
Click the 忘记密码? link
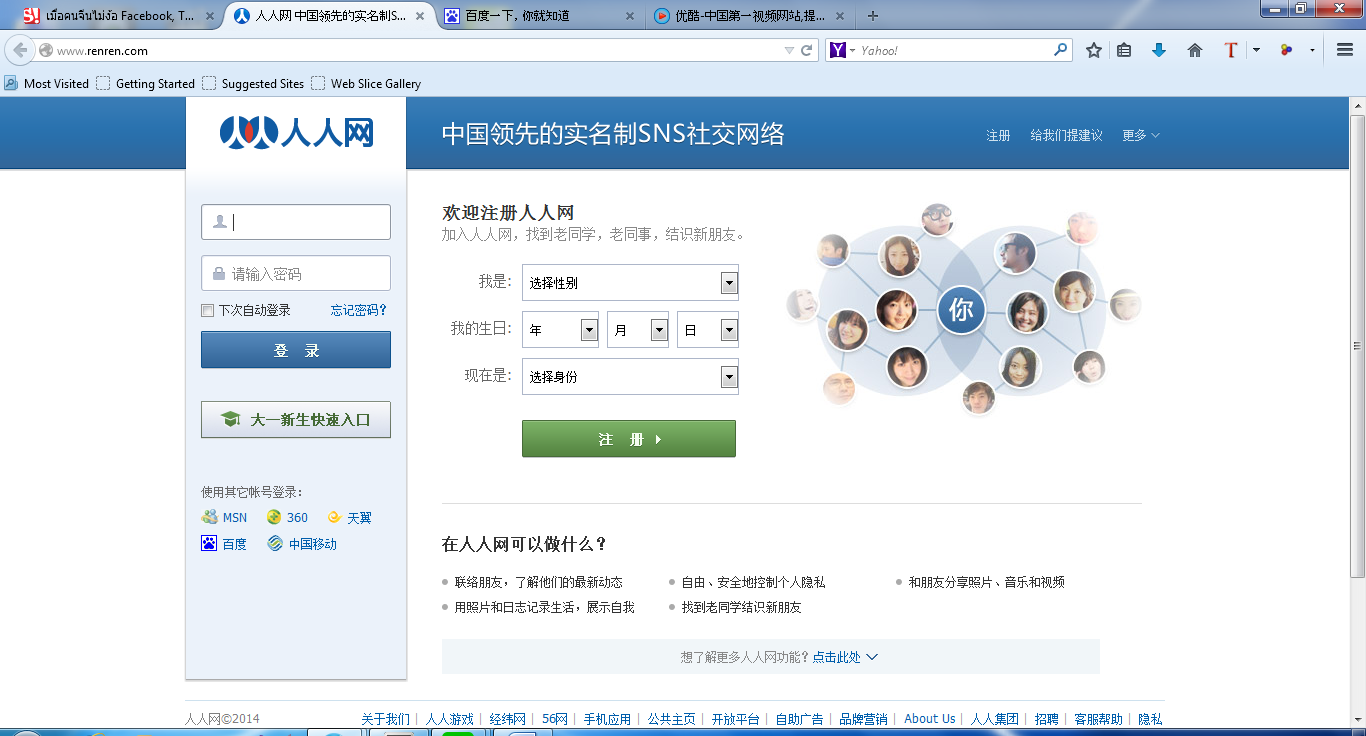point(359,310)
